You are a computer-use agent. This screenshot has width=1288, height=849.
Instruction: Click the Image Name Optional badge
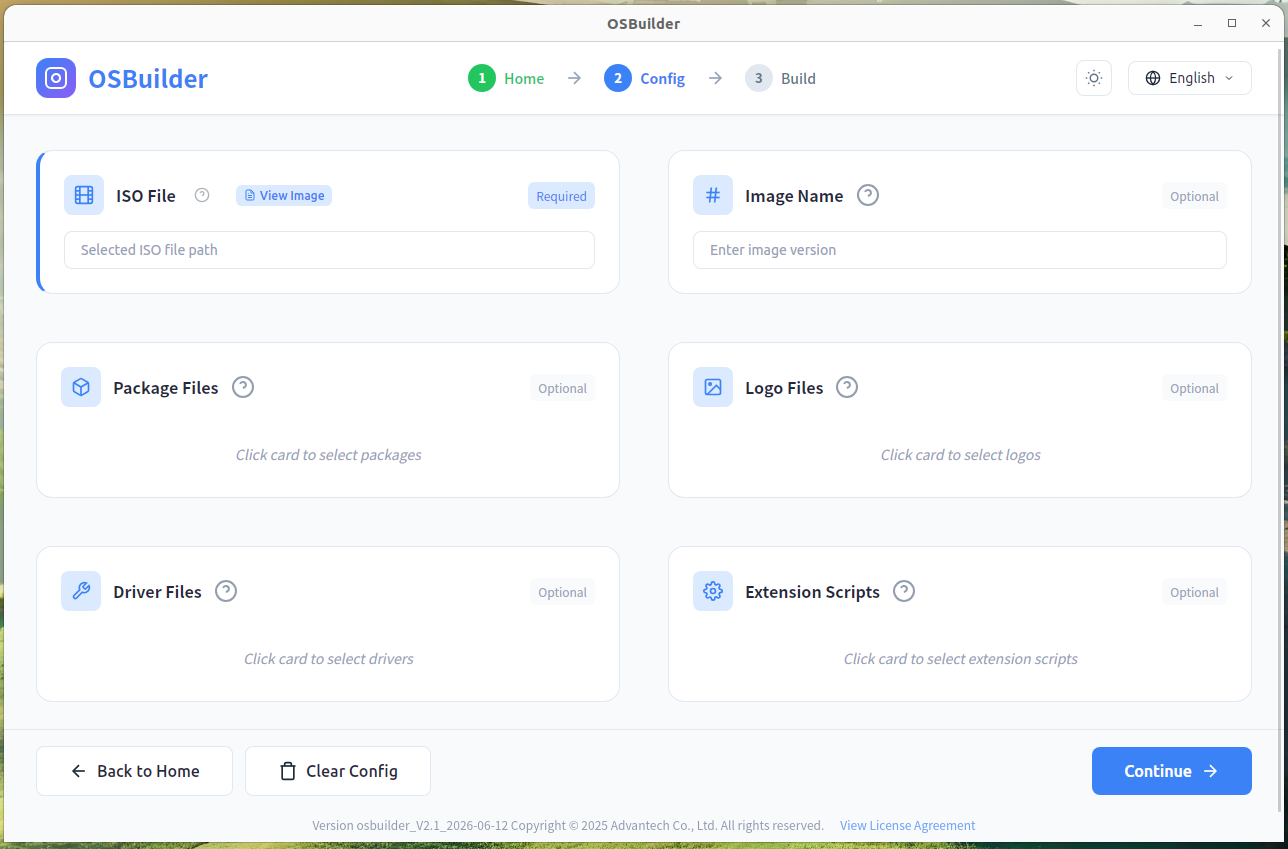[x=1194, y=196]
